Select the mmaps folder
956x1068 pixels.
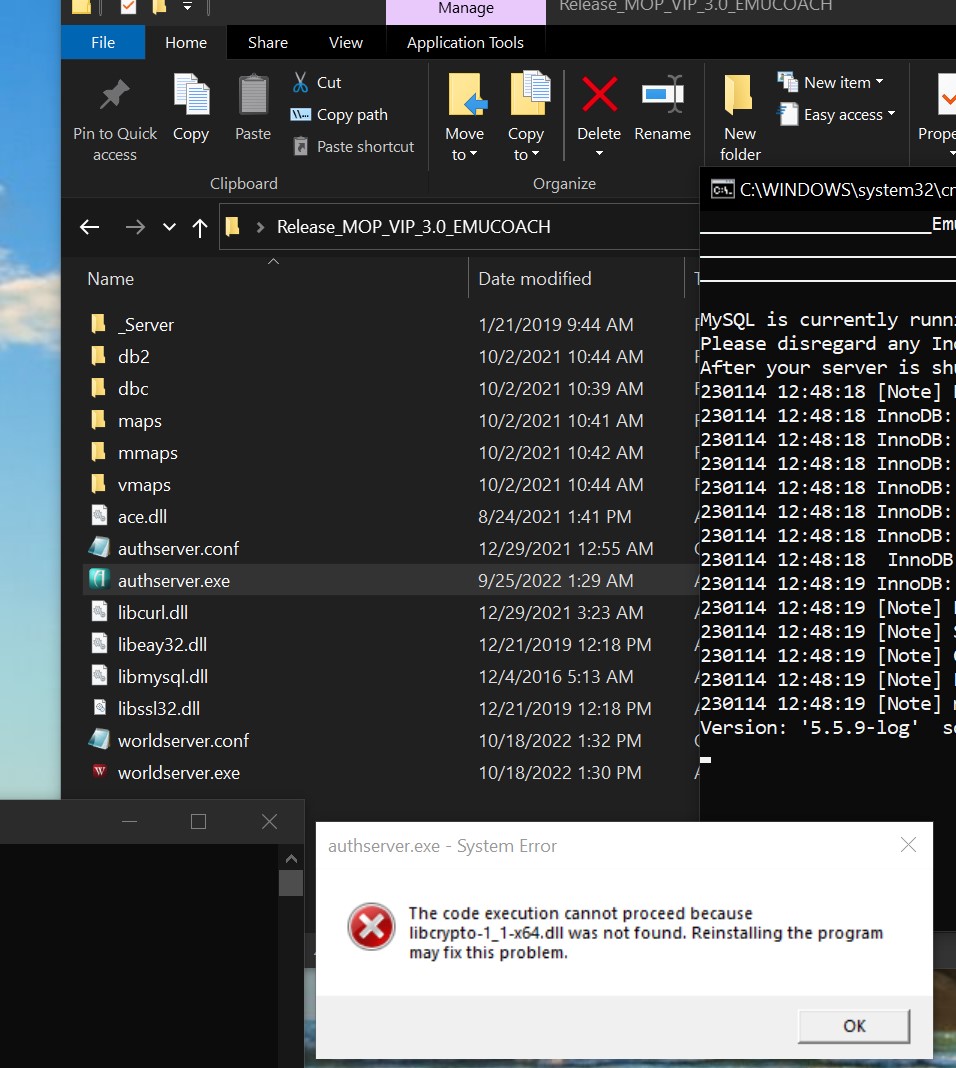pos(148,452)
